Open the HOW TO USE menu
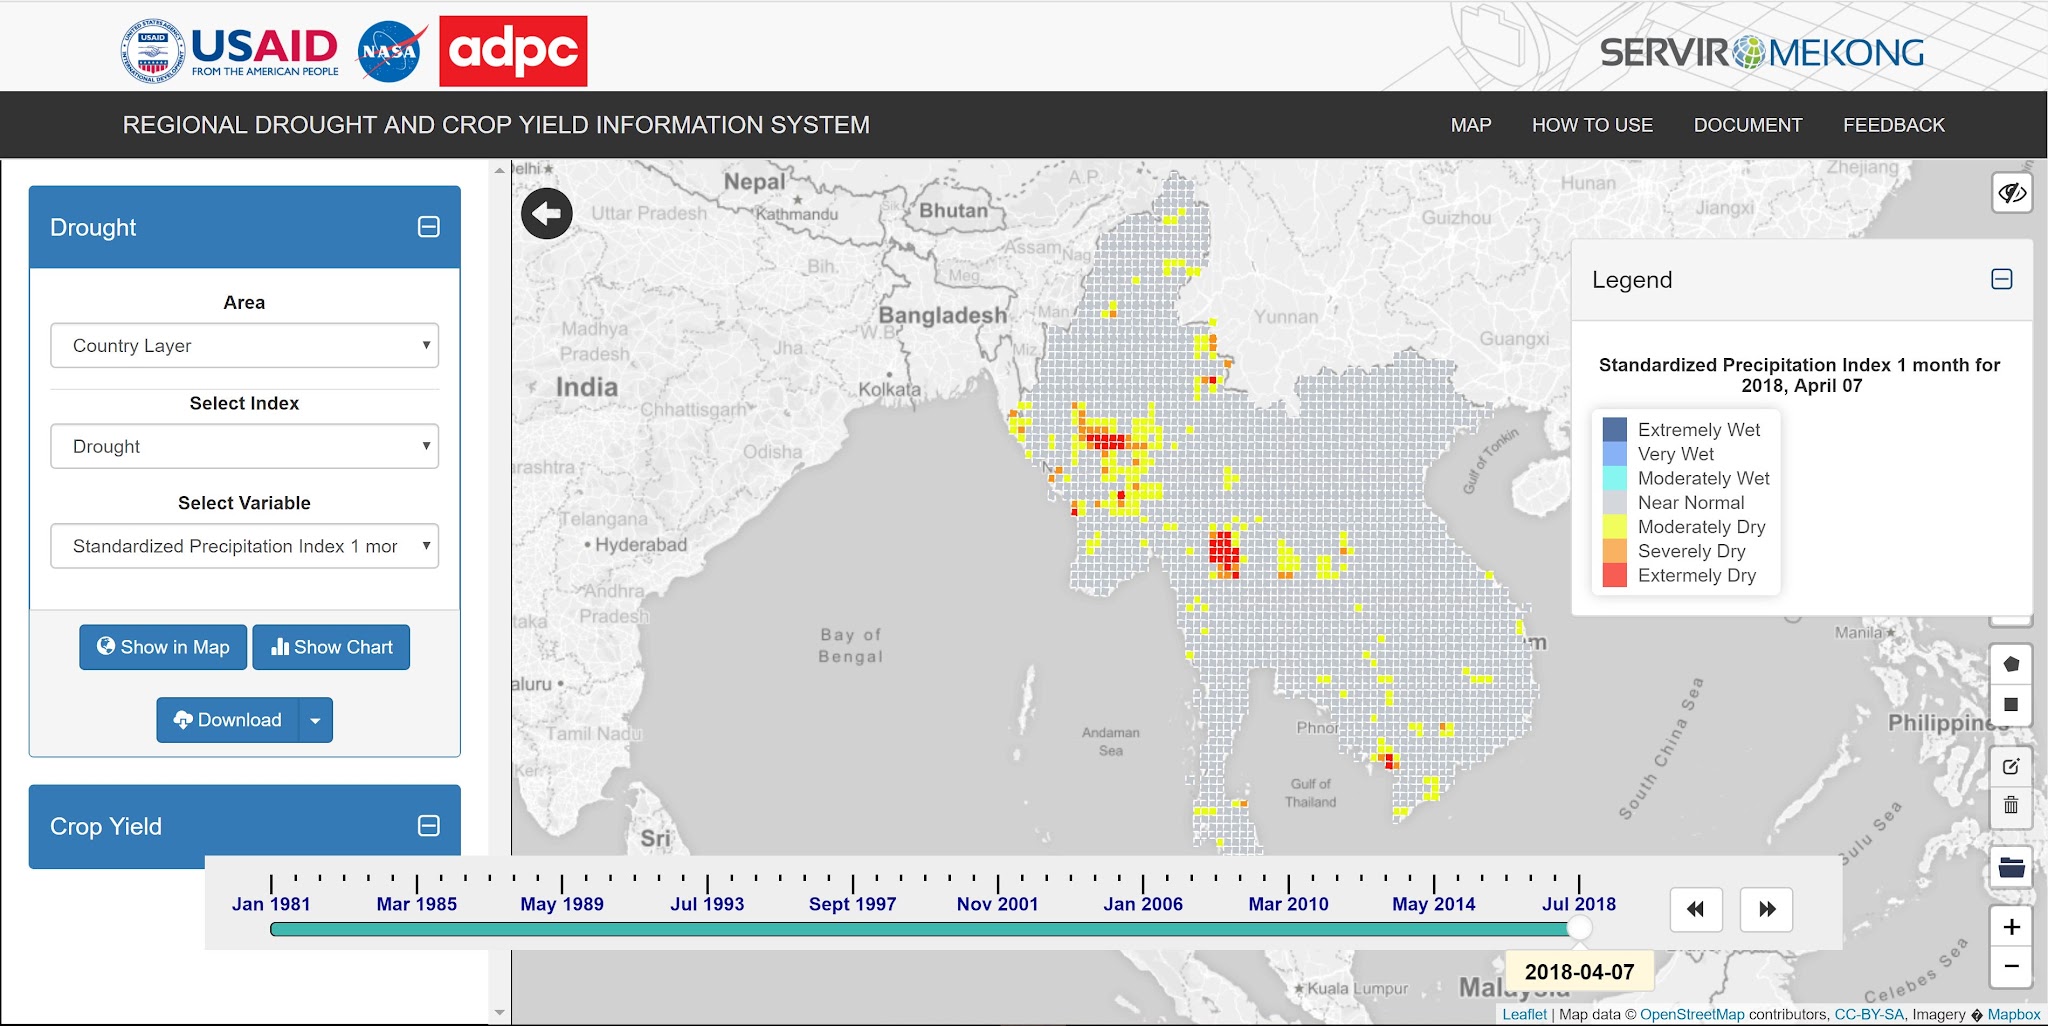The image size is (2048, 1026). click(1592, 125)
